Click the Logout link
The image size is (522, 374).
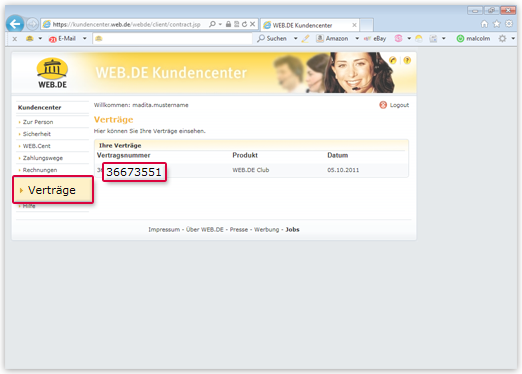[x=394, y=105]
